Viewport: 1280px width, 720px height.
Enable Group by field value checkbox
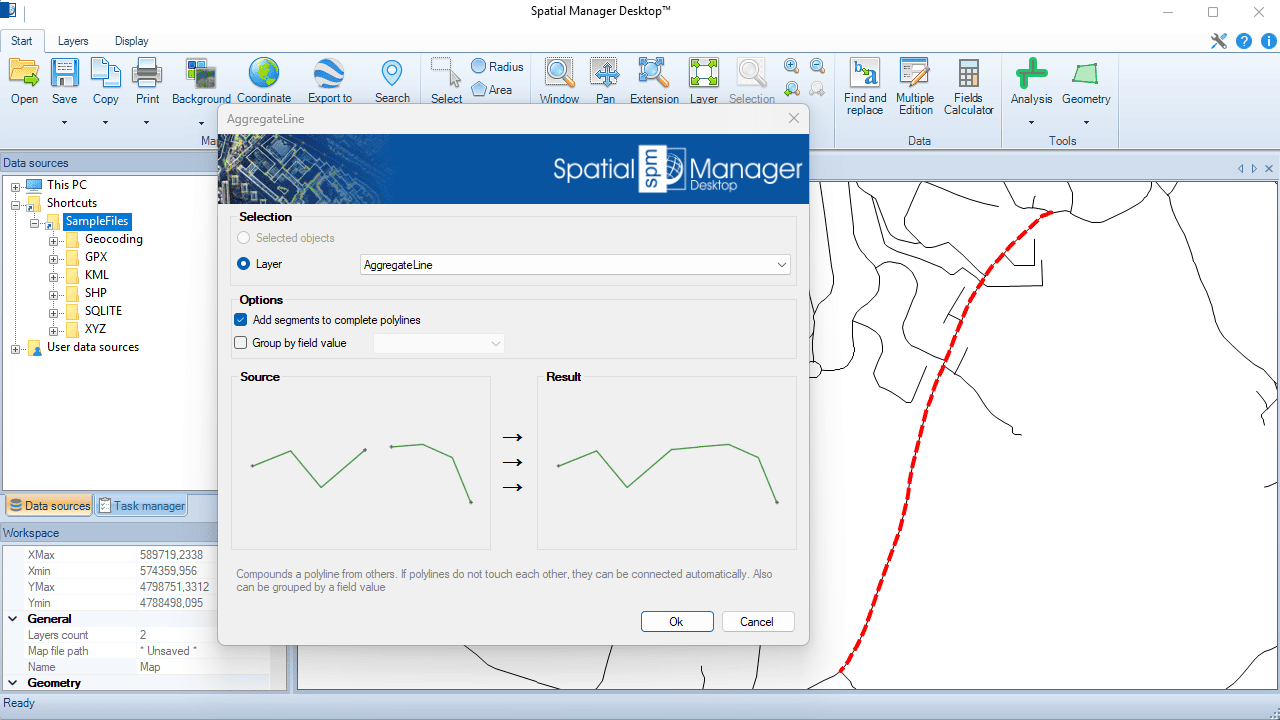[x=241, y=343]
